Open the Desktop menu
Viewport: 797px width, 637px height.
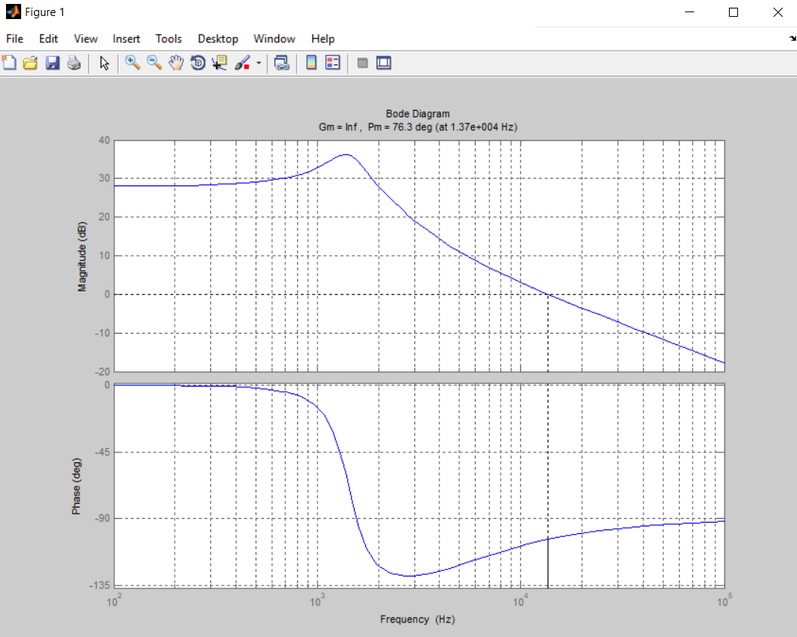218,38
